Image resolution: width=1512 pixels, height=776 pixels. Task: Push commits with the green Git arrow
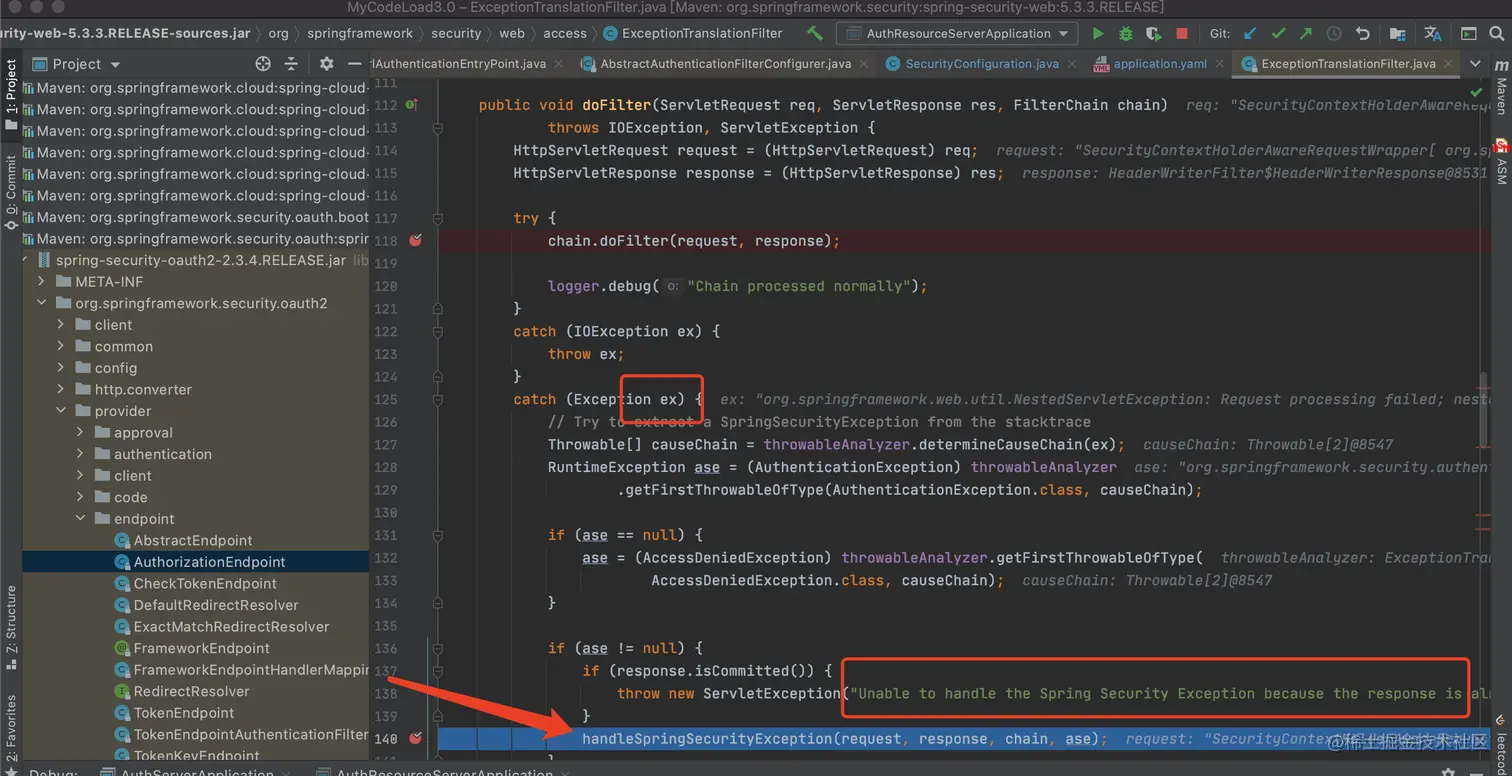(1306, 33)
